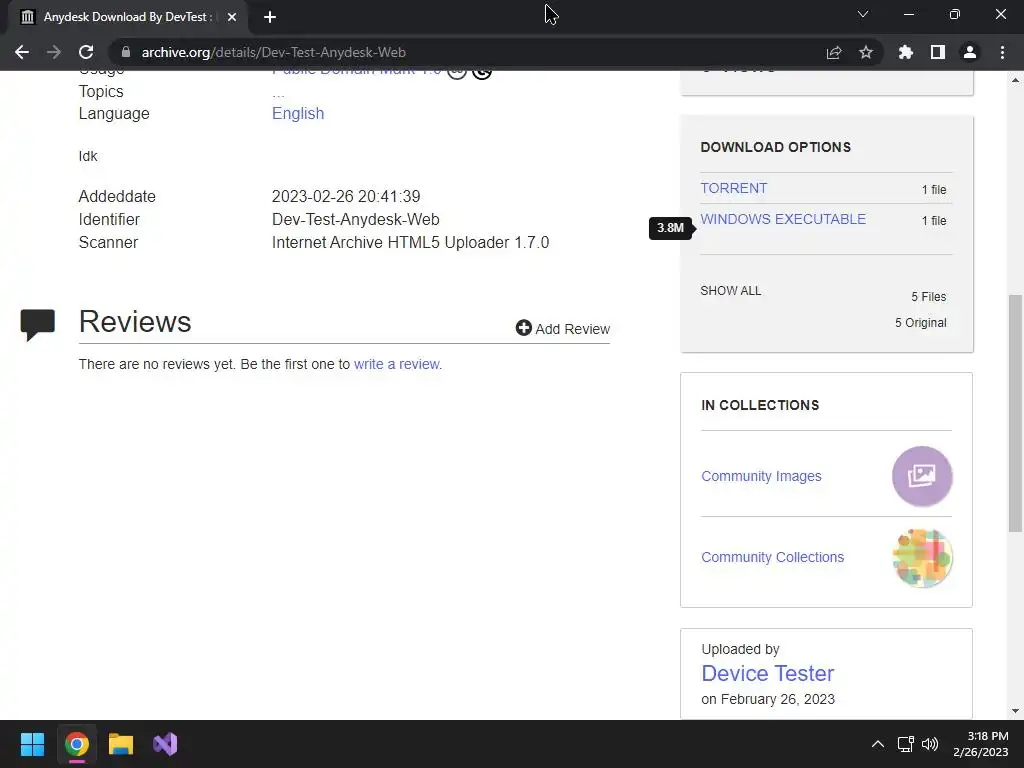Click the scrollbar up arrow

click(x=1015, y=80)
